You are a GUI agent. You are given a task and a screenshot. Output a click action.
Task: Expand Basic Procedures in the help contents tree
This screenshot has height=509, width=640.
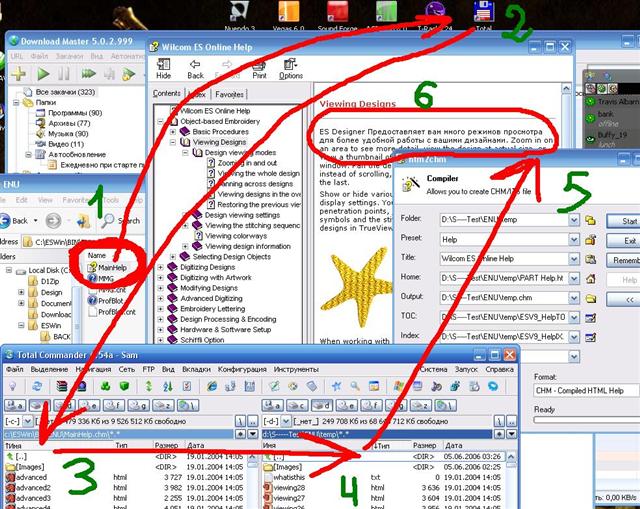pyautogui.click(x=173, y=132)
